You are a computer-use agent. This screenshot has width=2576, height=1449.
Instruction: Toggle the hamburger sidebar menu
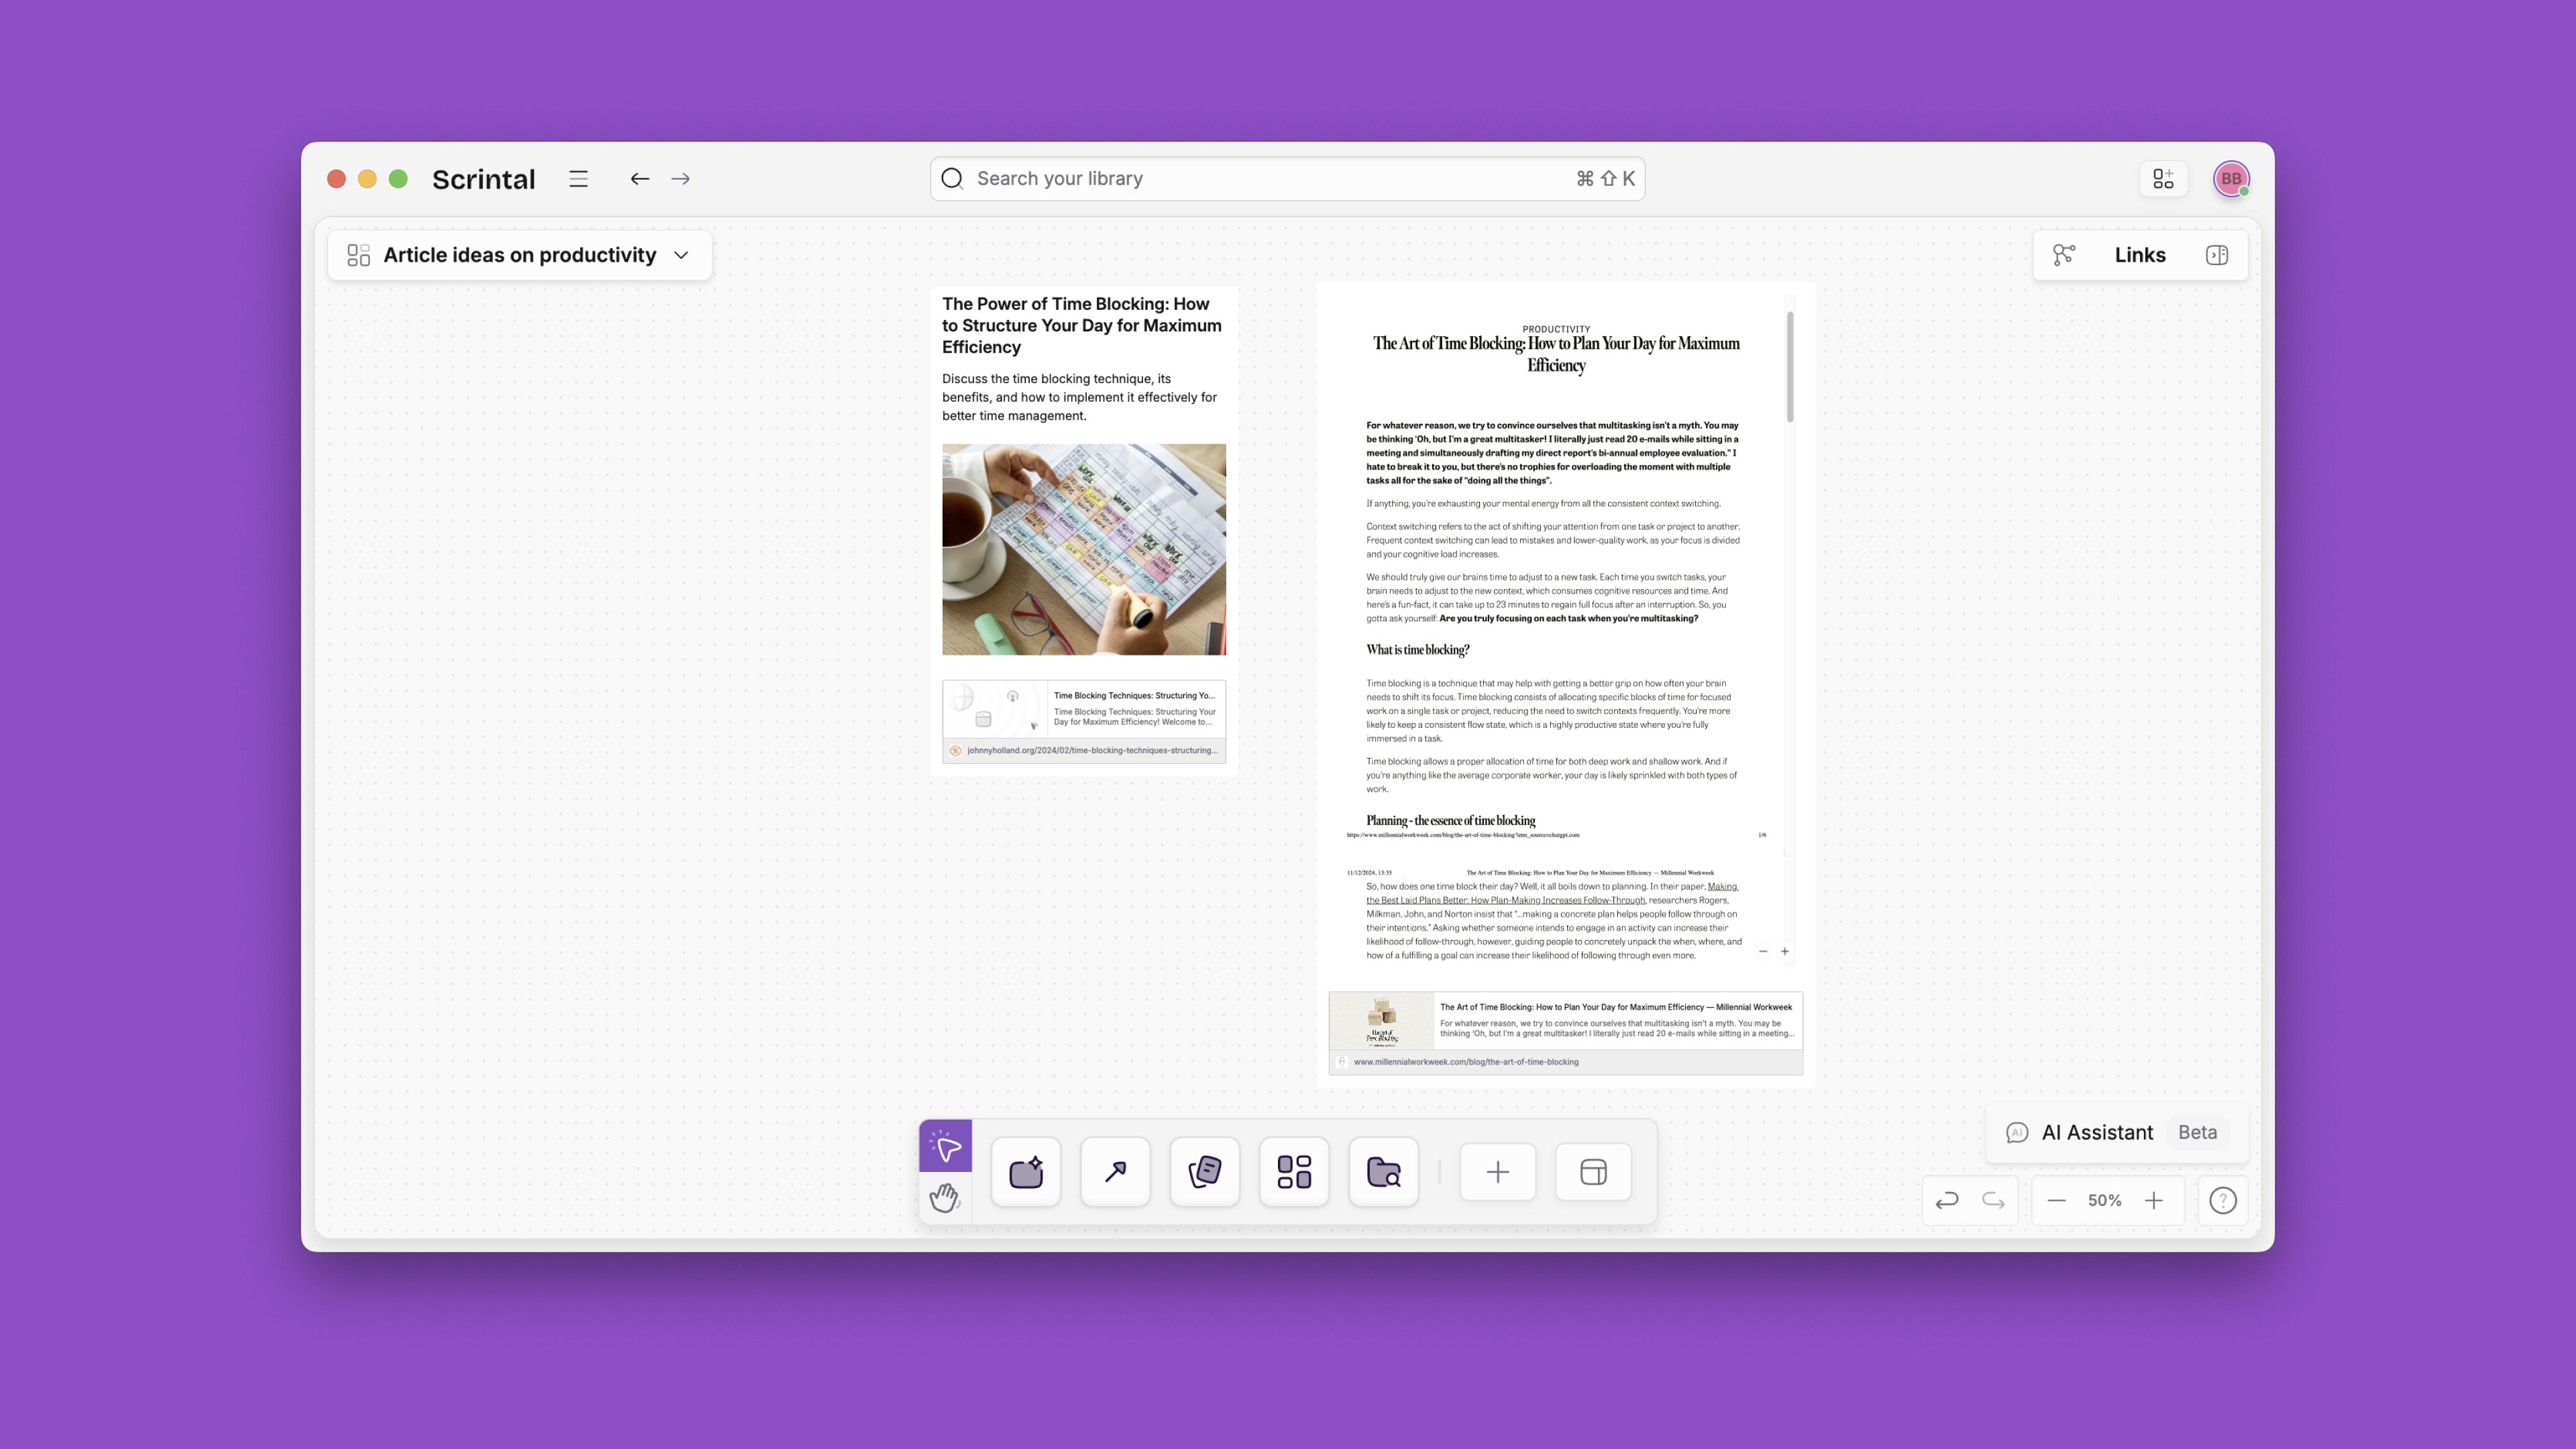point(578,179)
